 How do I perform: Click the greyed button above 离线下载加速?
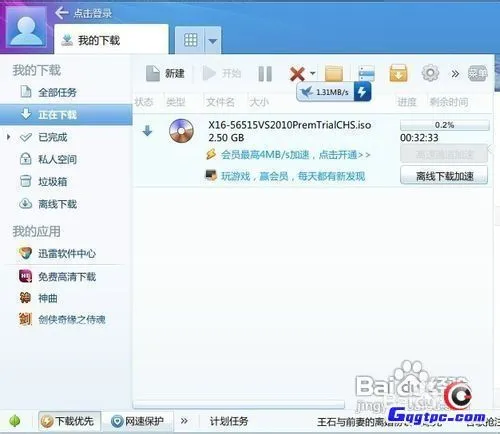point(444,154)
